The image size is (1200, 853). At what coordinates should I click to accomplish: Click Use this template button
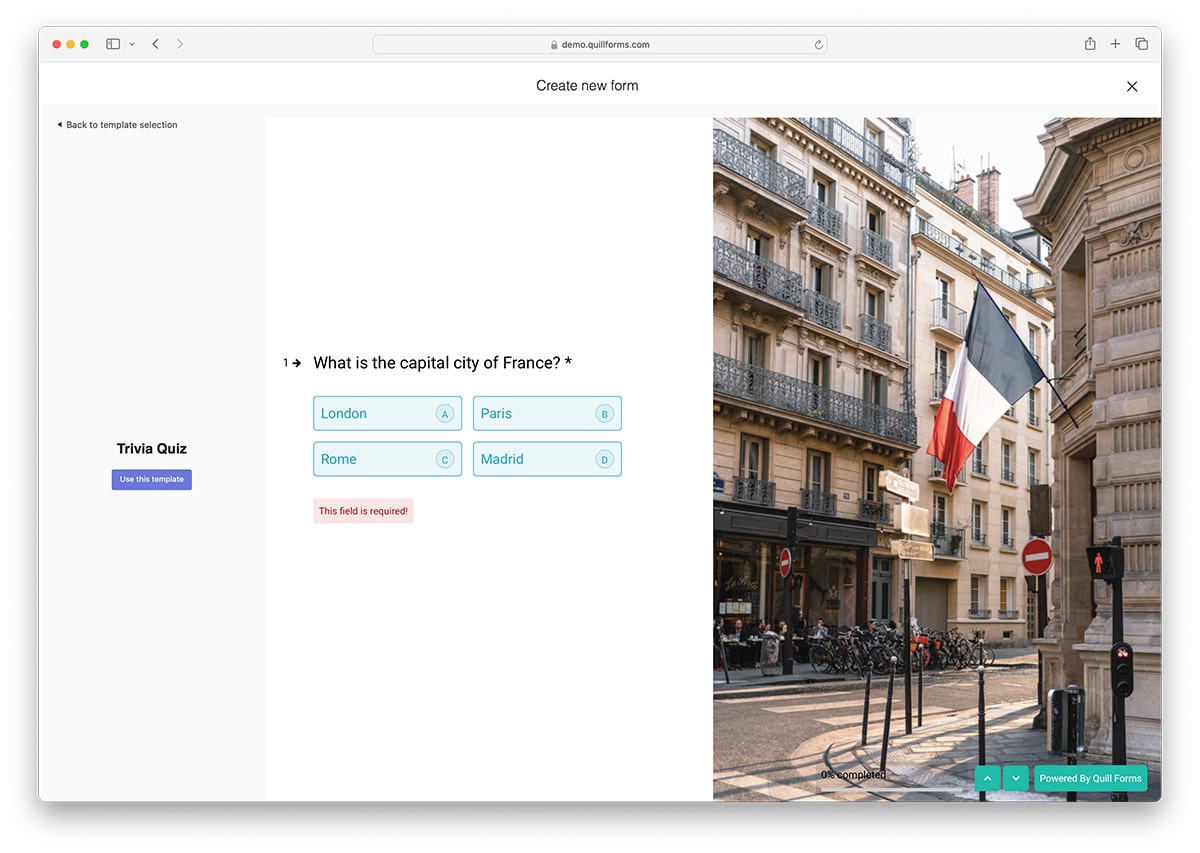(152, 480)
